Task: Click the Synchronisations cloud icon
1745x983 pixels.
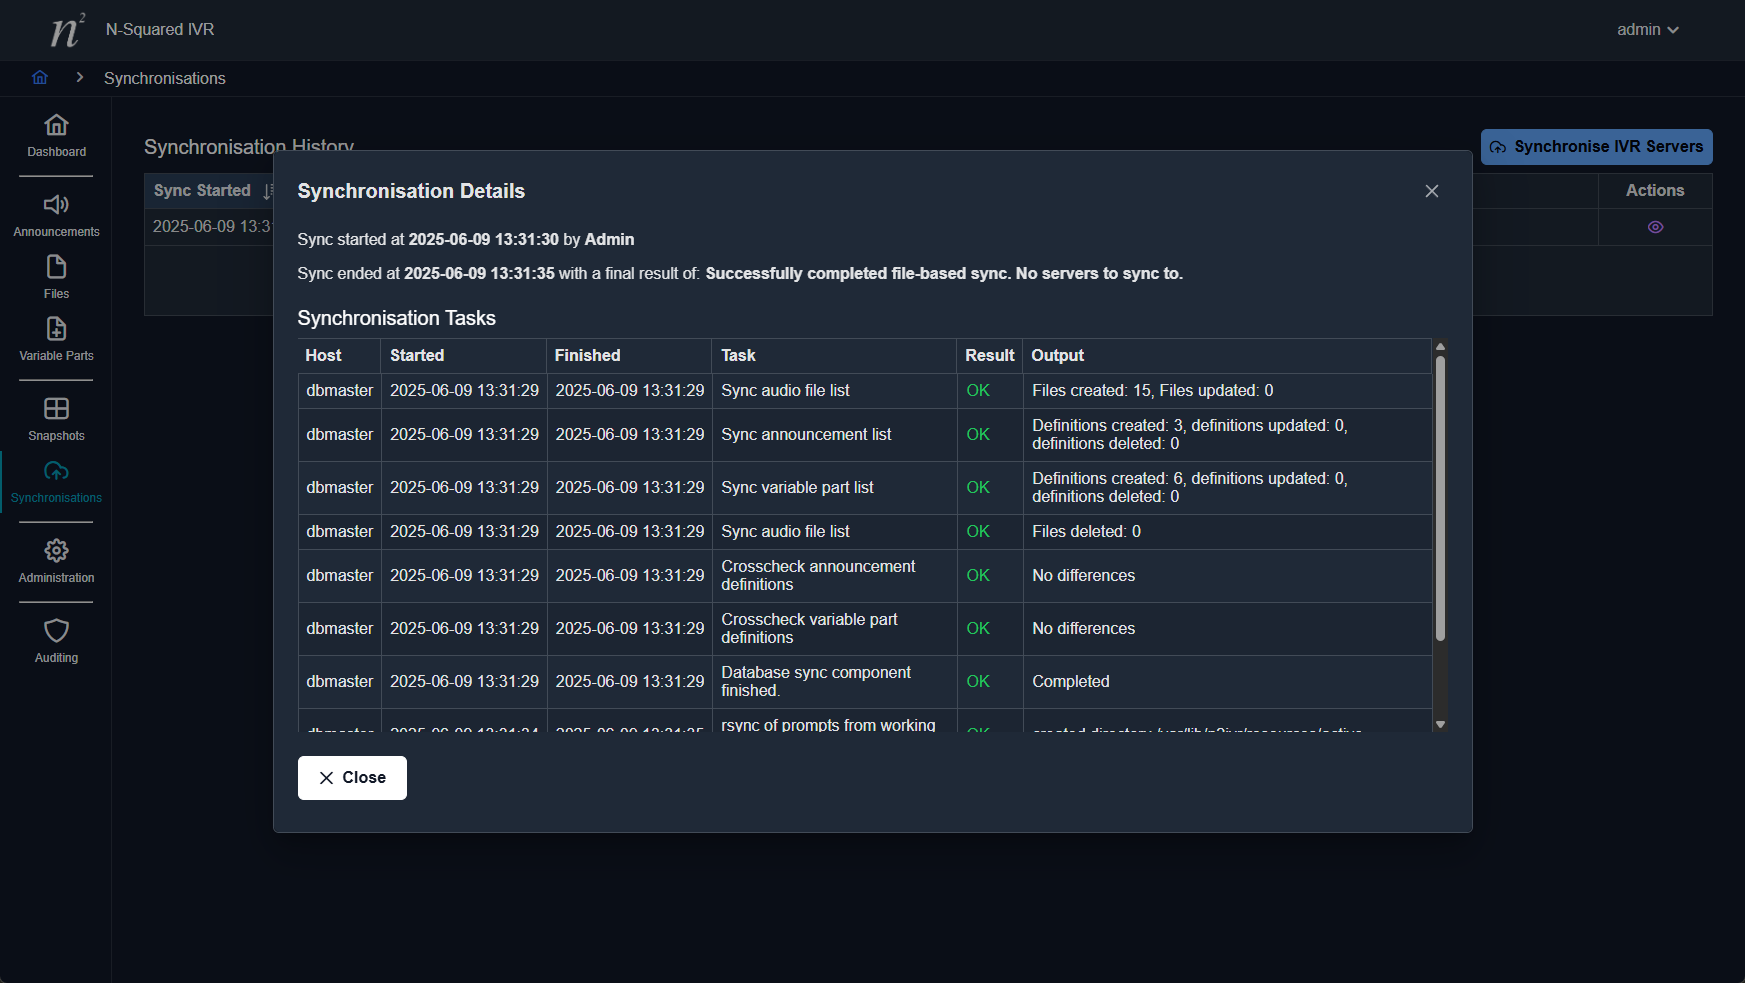Action: coord(56,472)
